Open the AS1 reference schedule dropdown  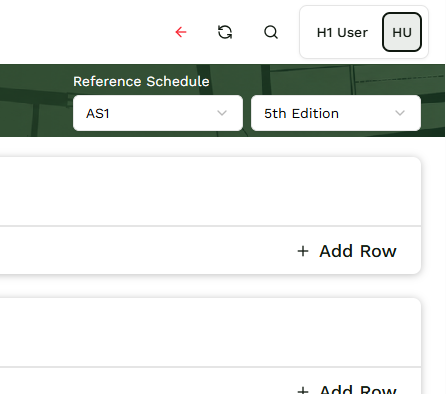pos(158,113)
